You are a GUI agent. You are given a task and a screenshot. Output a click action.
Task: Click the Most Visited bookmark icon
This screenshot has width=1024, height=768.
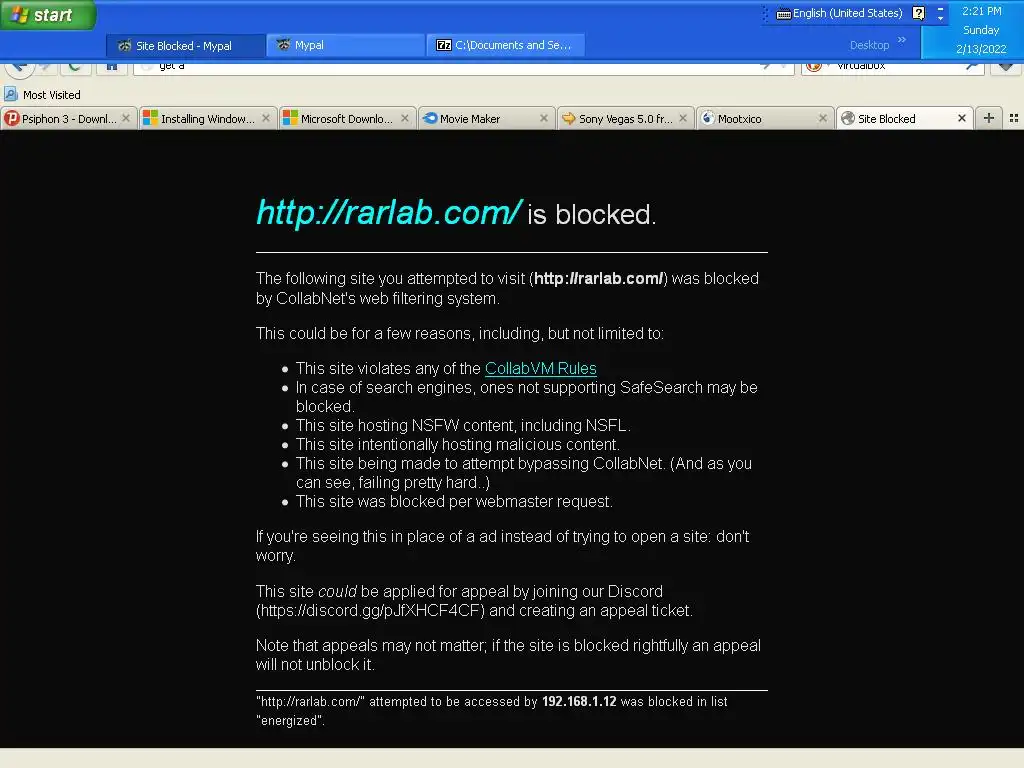coord(10,94)
